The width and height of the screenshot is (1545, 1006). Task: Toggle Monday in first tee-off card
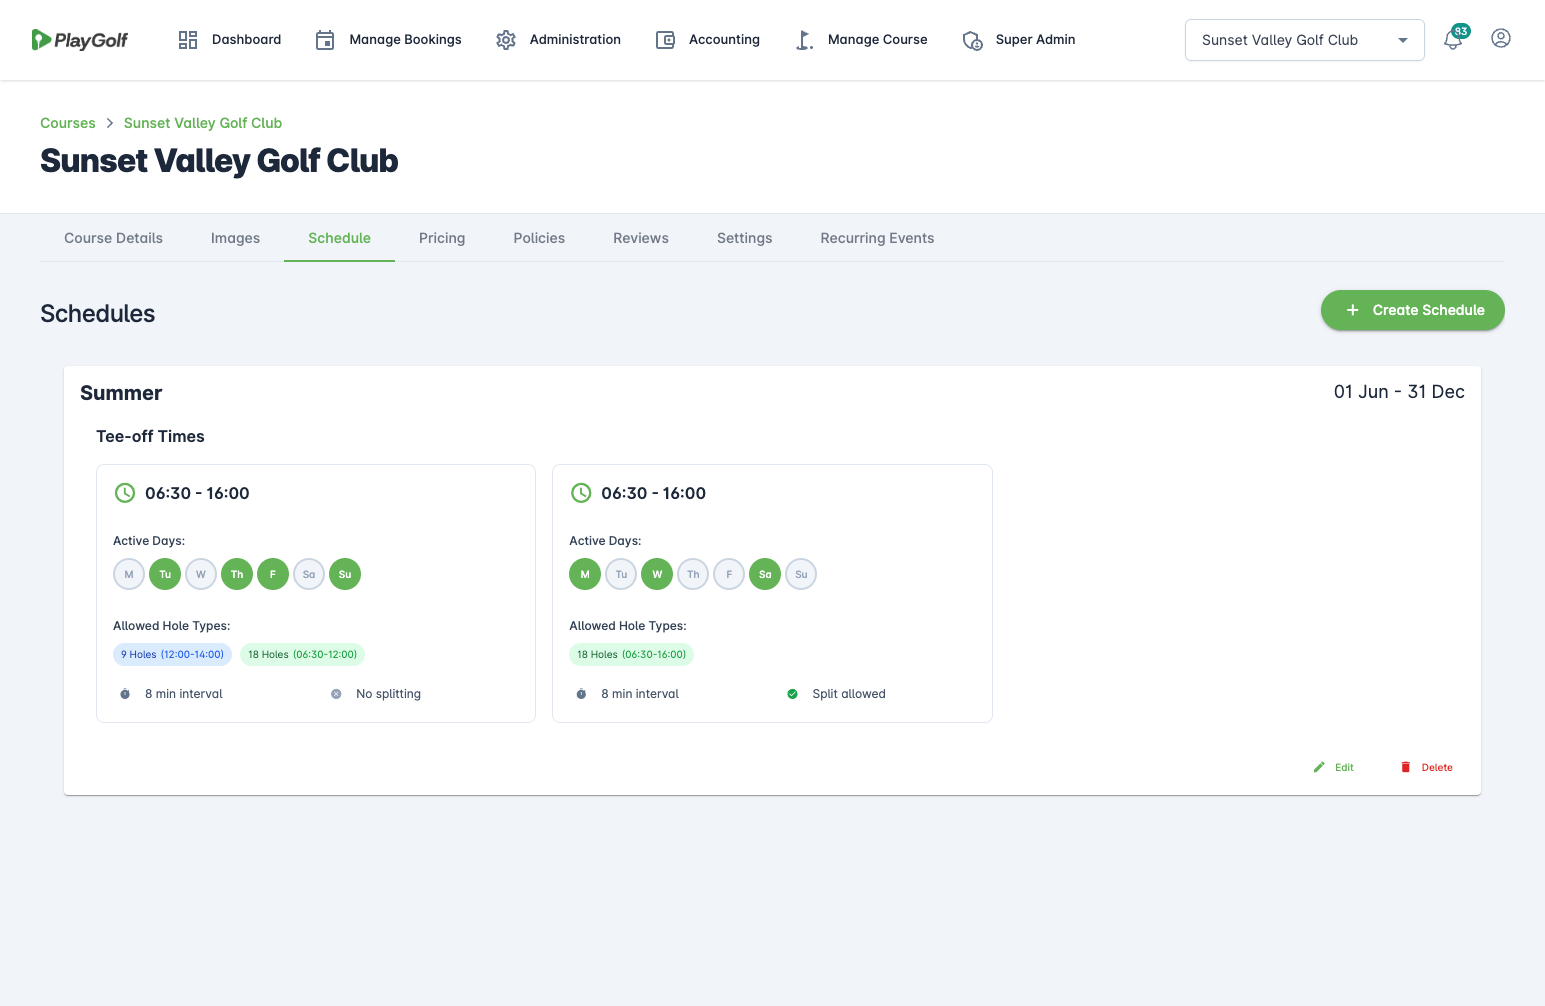pos(129,574)
